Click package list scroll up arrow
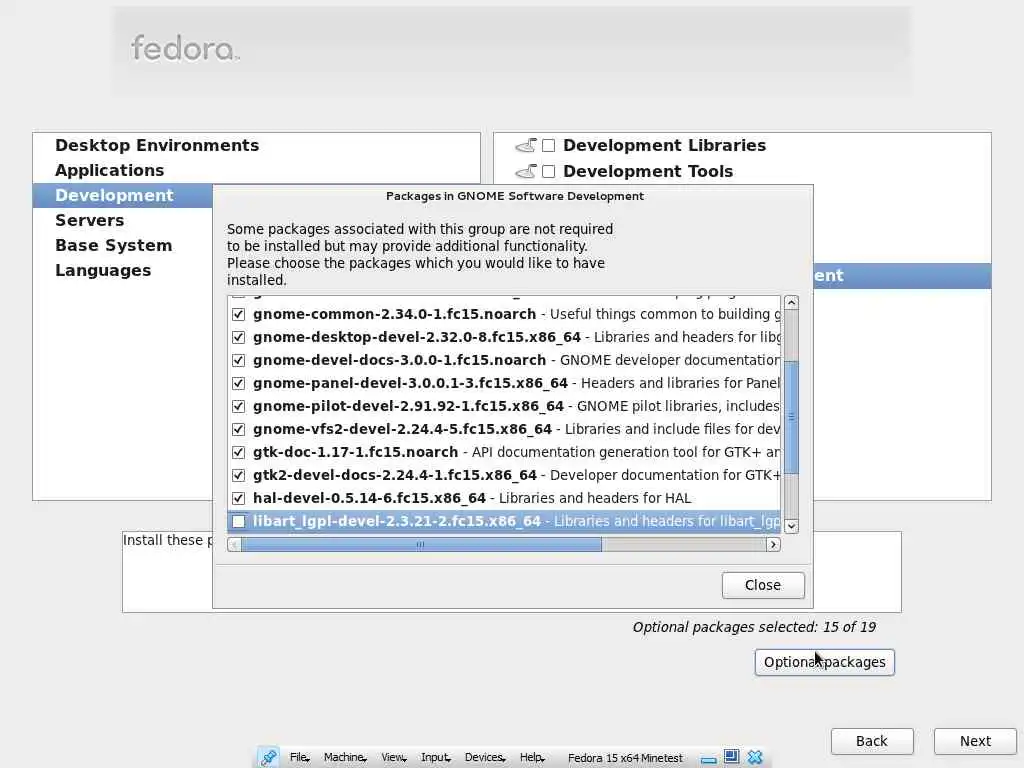Screen dimensions: 1024x768 point(791,302)
